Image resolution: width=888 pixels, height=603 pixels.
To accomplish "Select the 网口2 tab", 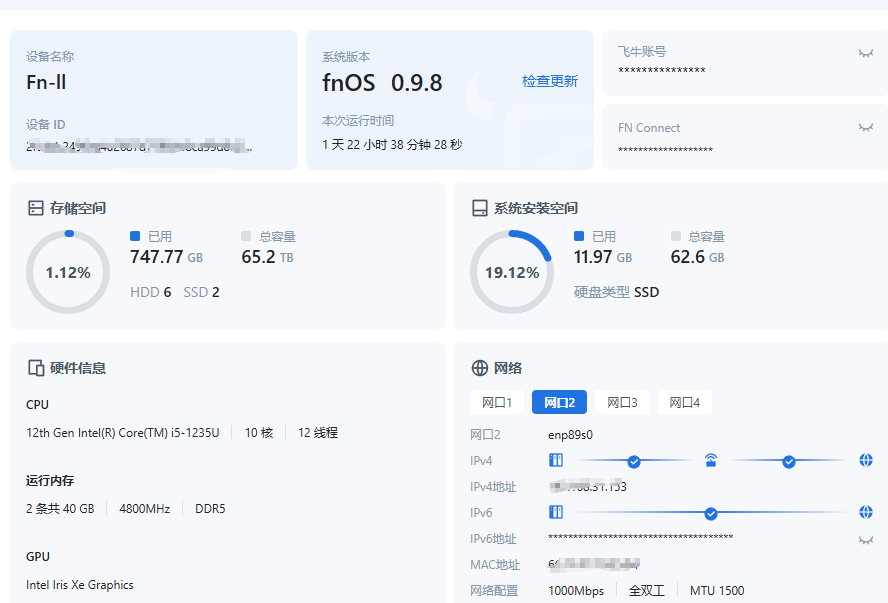I will coord(560,403).
